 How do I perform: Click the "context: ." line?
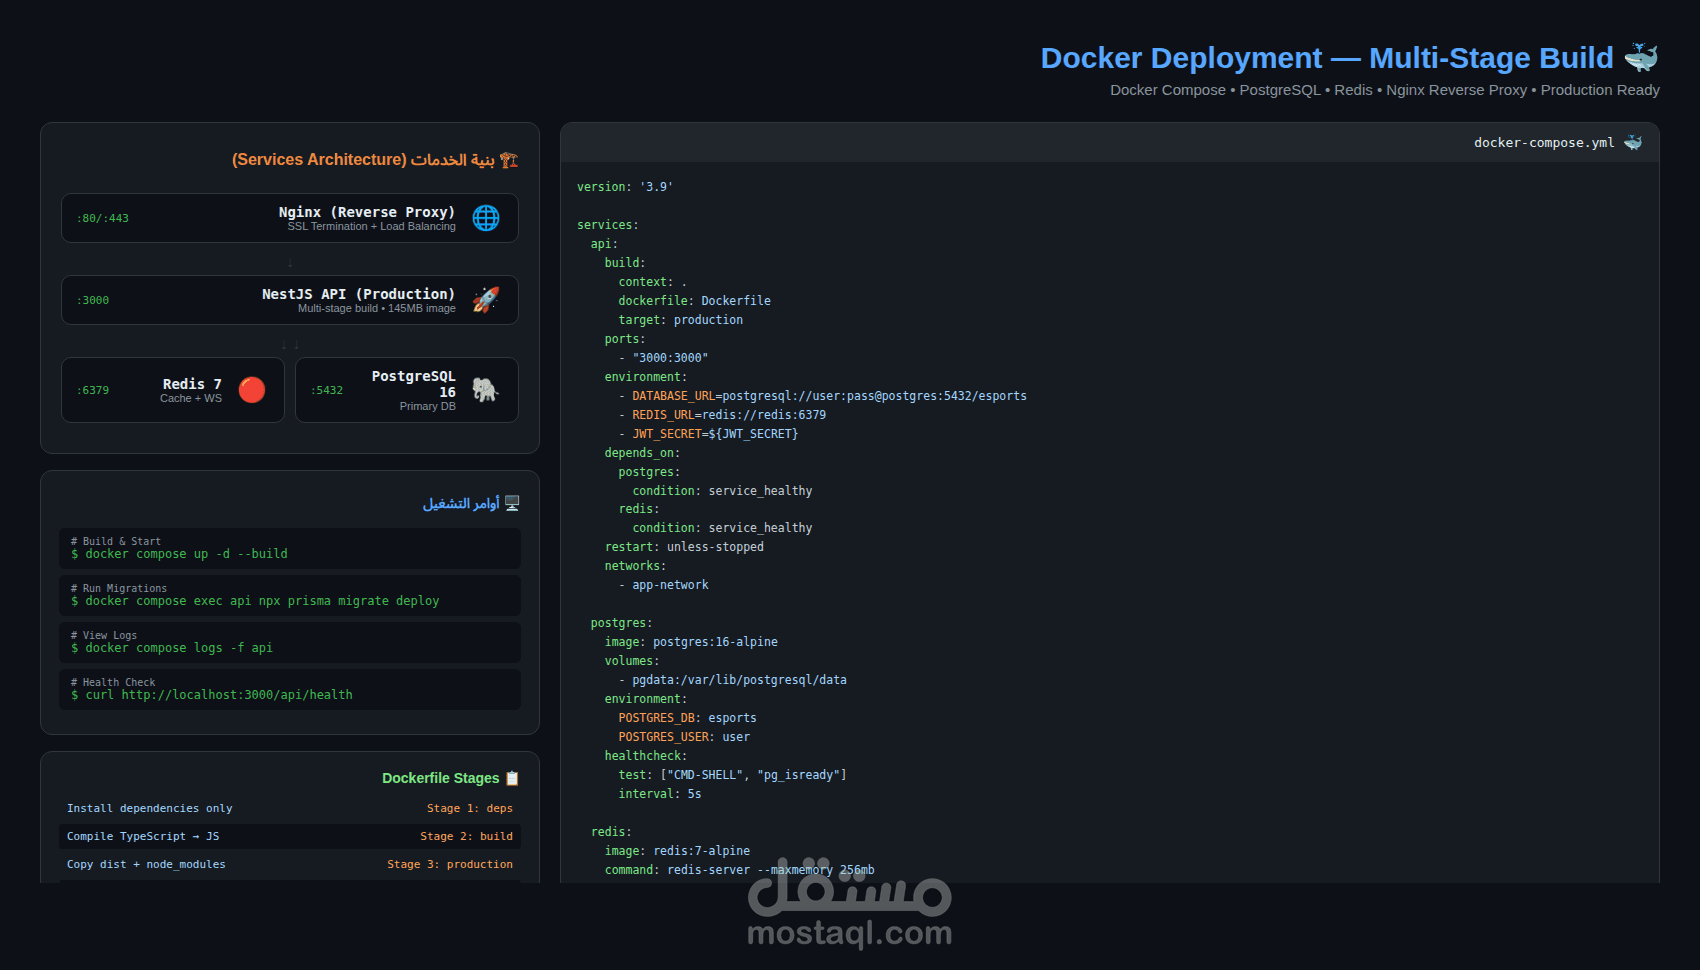(x=653, y=282)
